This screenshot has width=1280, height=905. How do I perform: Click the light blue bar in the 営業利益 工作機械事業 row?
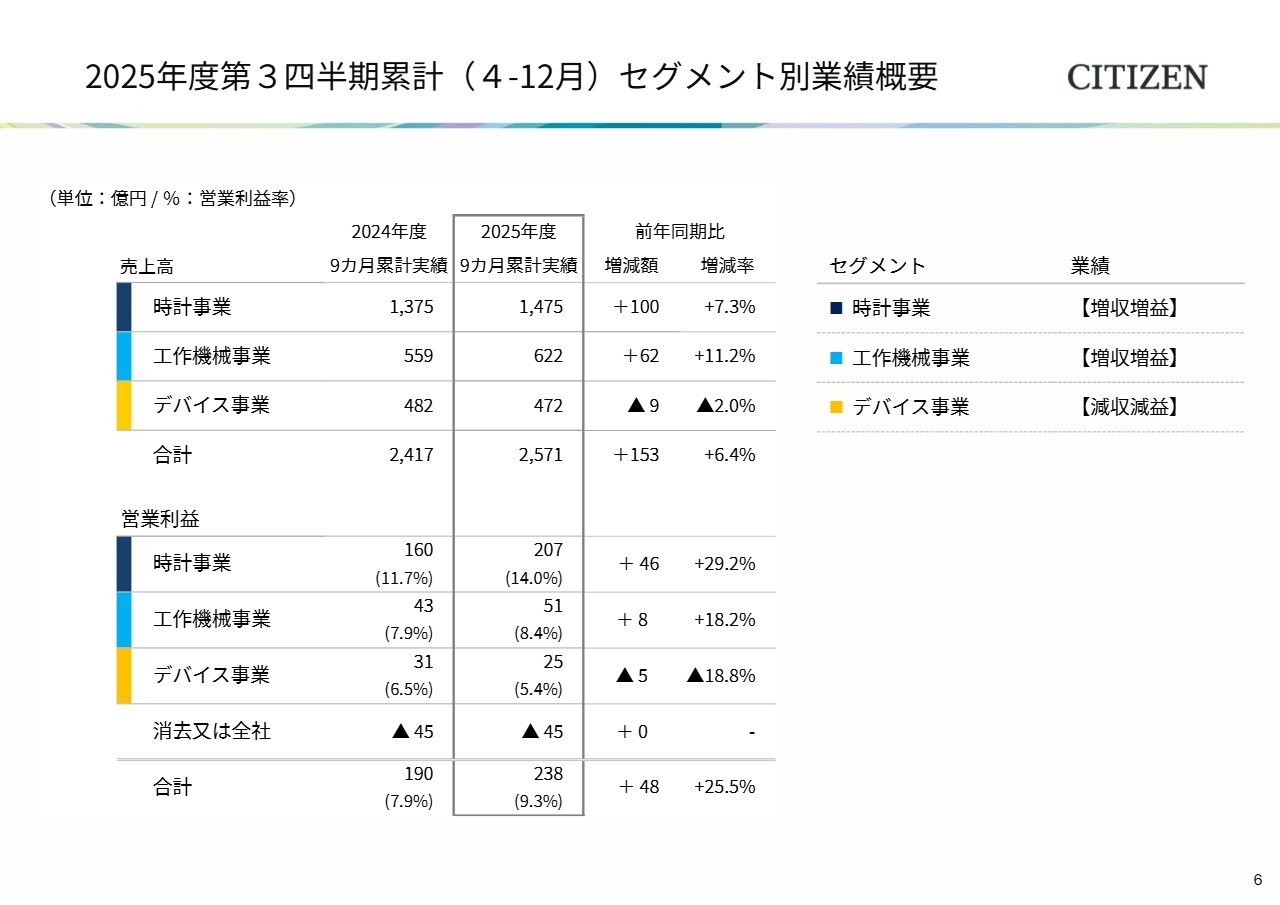click(x=124, y=619)
